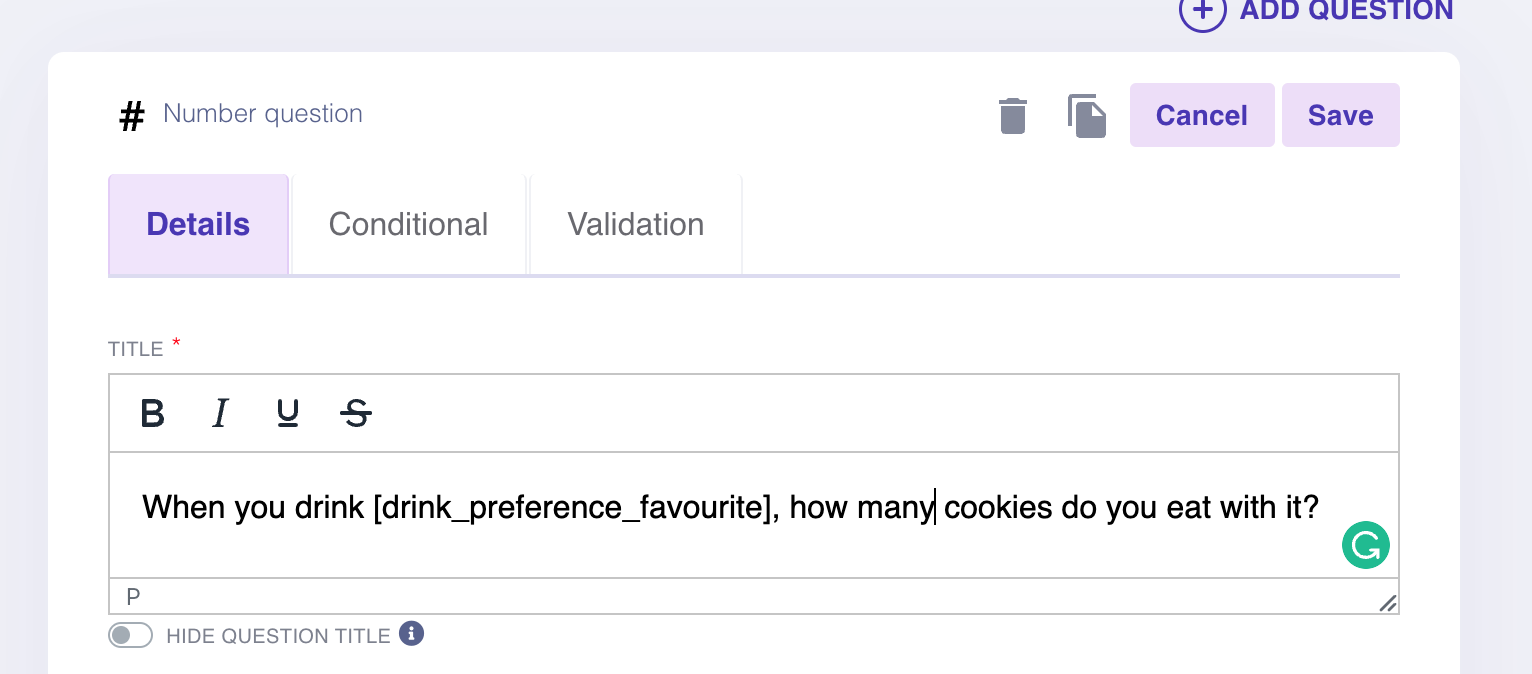Select the Details tab
Image resolution: width=1532 pixels, height=674 pixels.
[x=197, y=224]
